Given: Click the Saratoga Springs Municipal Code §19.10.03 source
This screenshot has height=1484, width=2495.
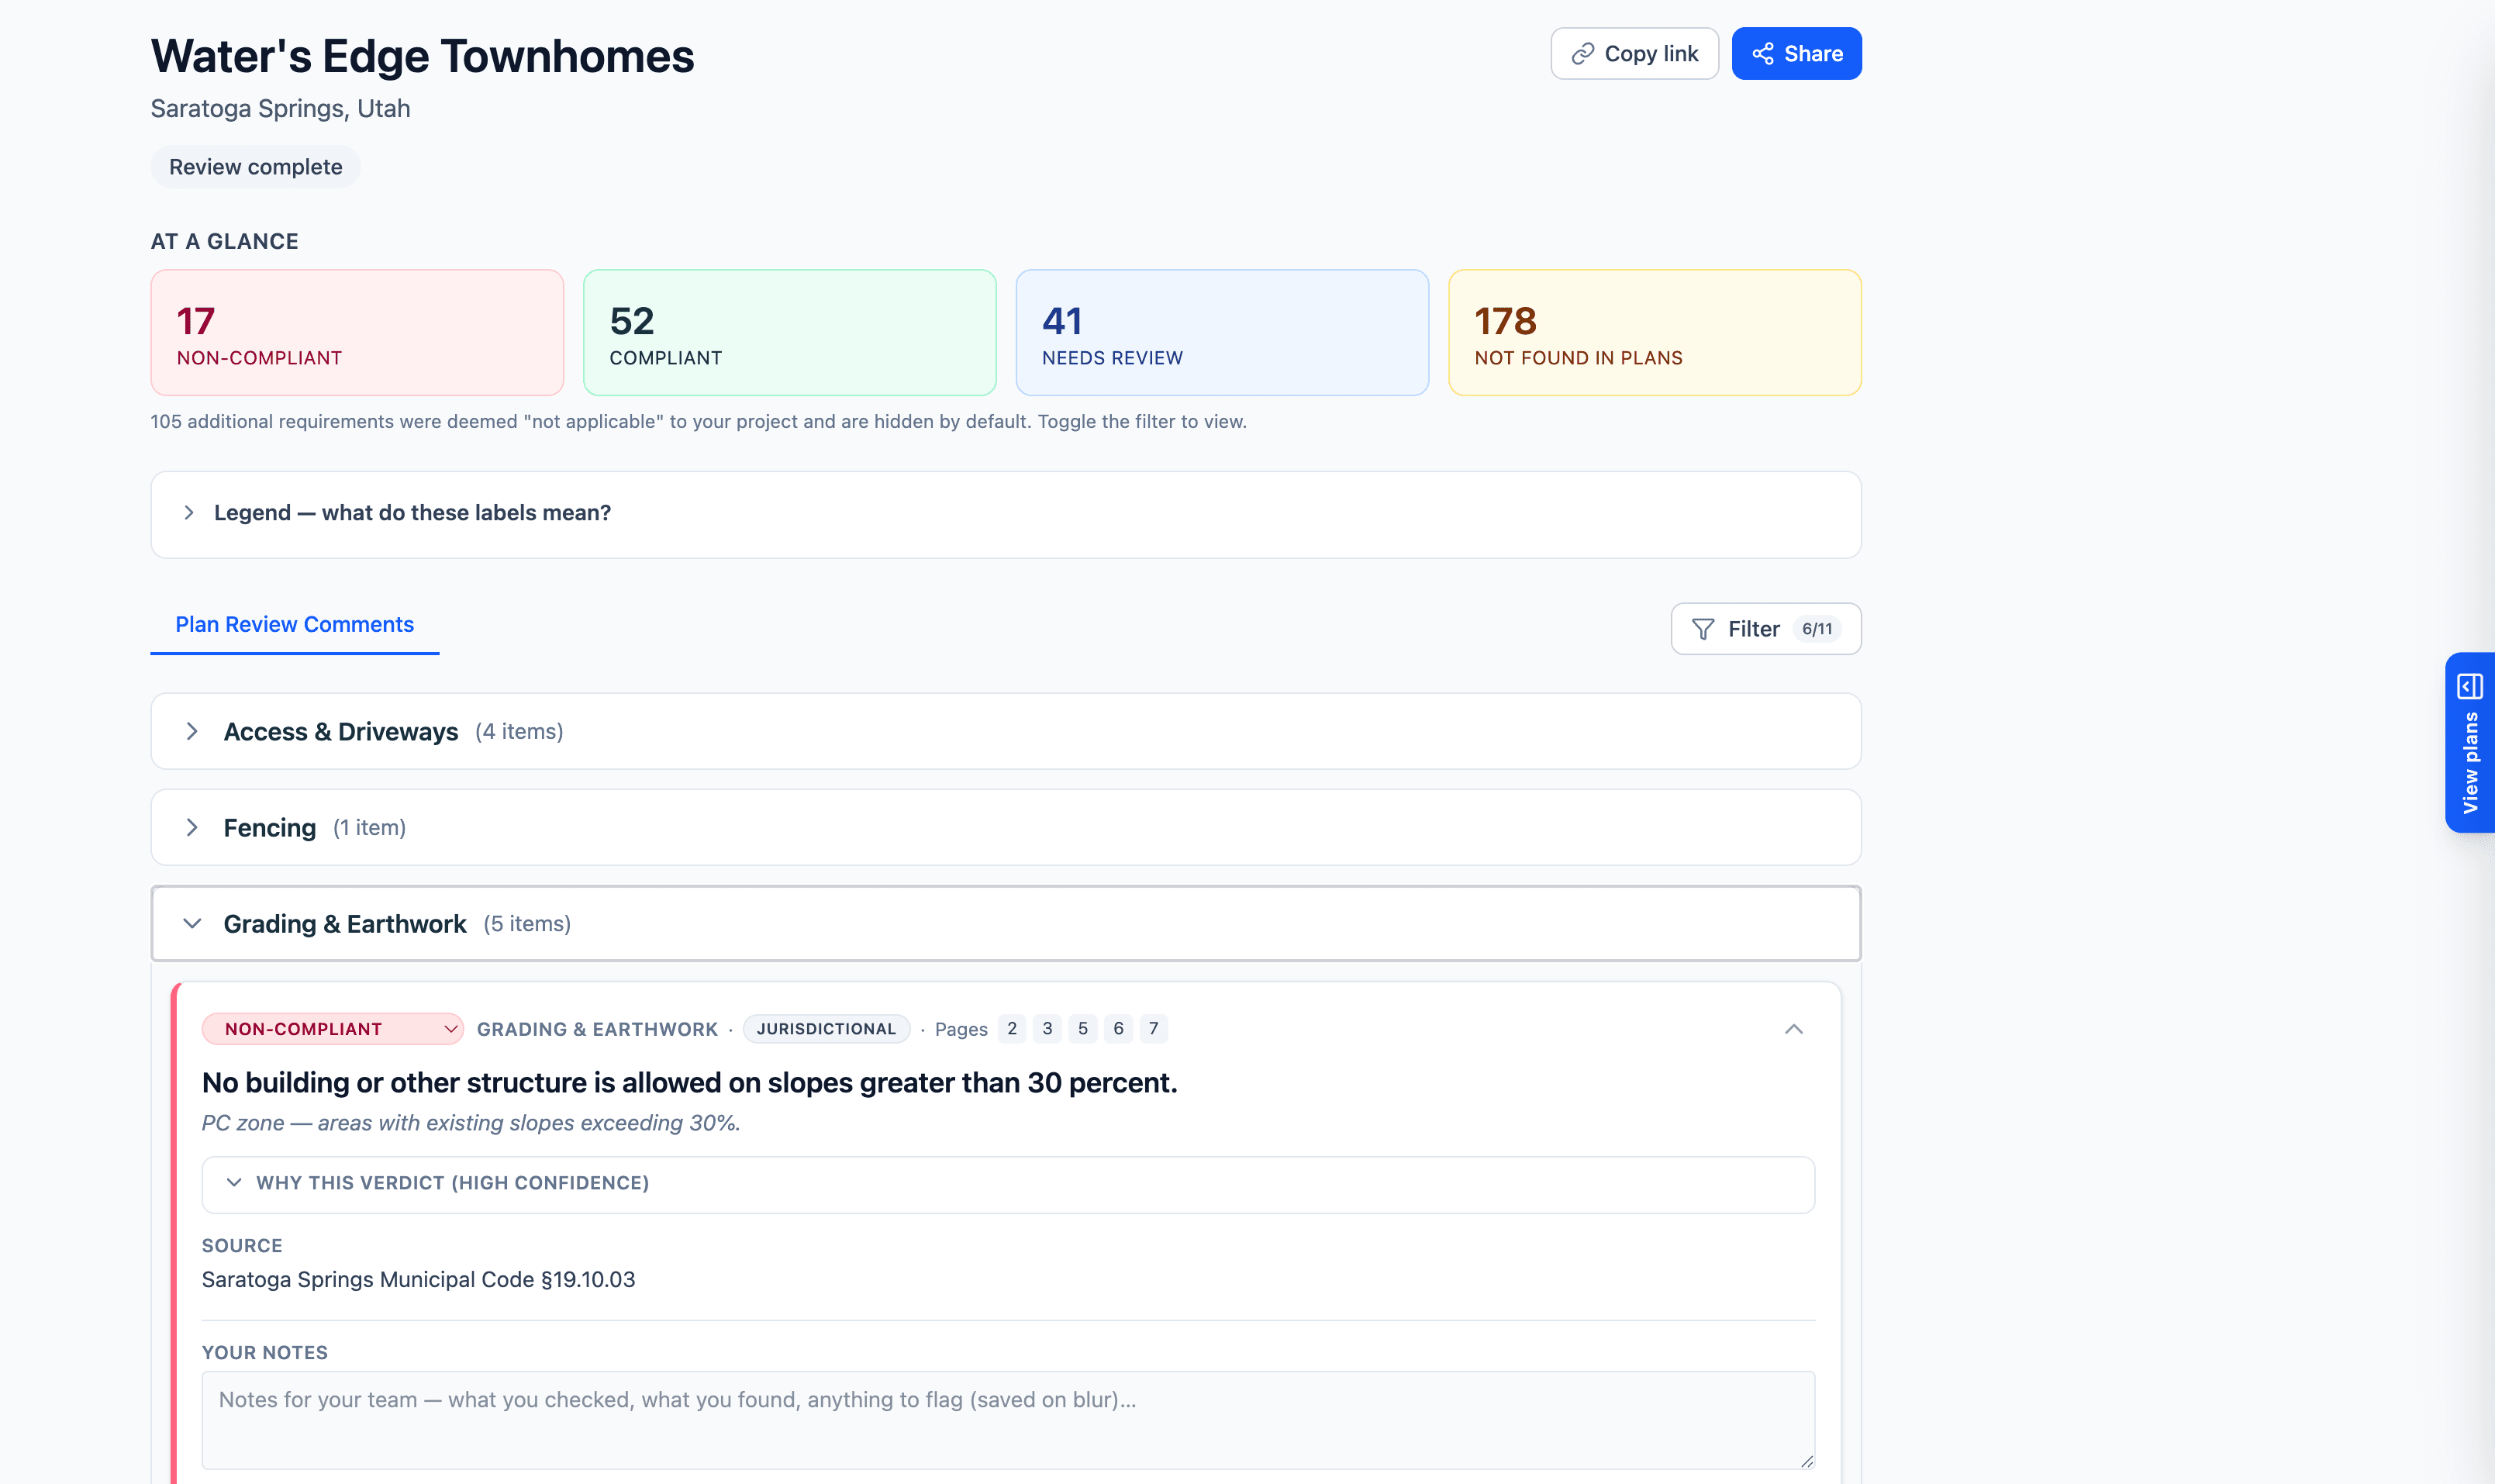Looking at the screenshot, I should [x=418, y=1280].
